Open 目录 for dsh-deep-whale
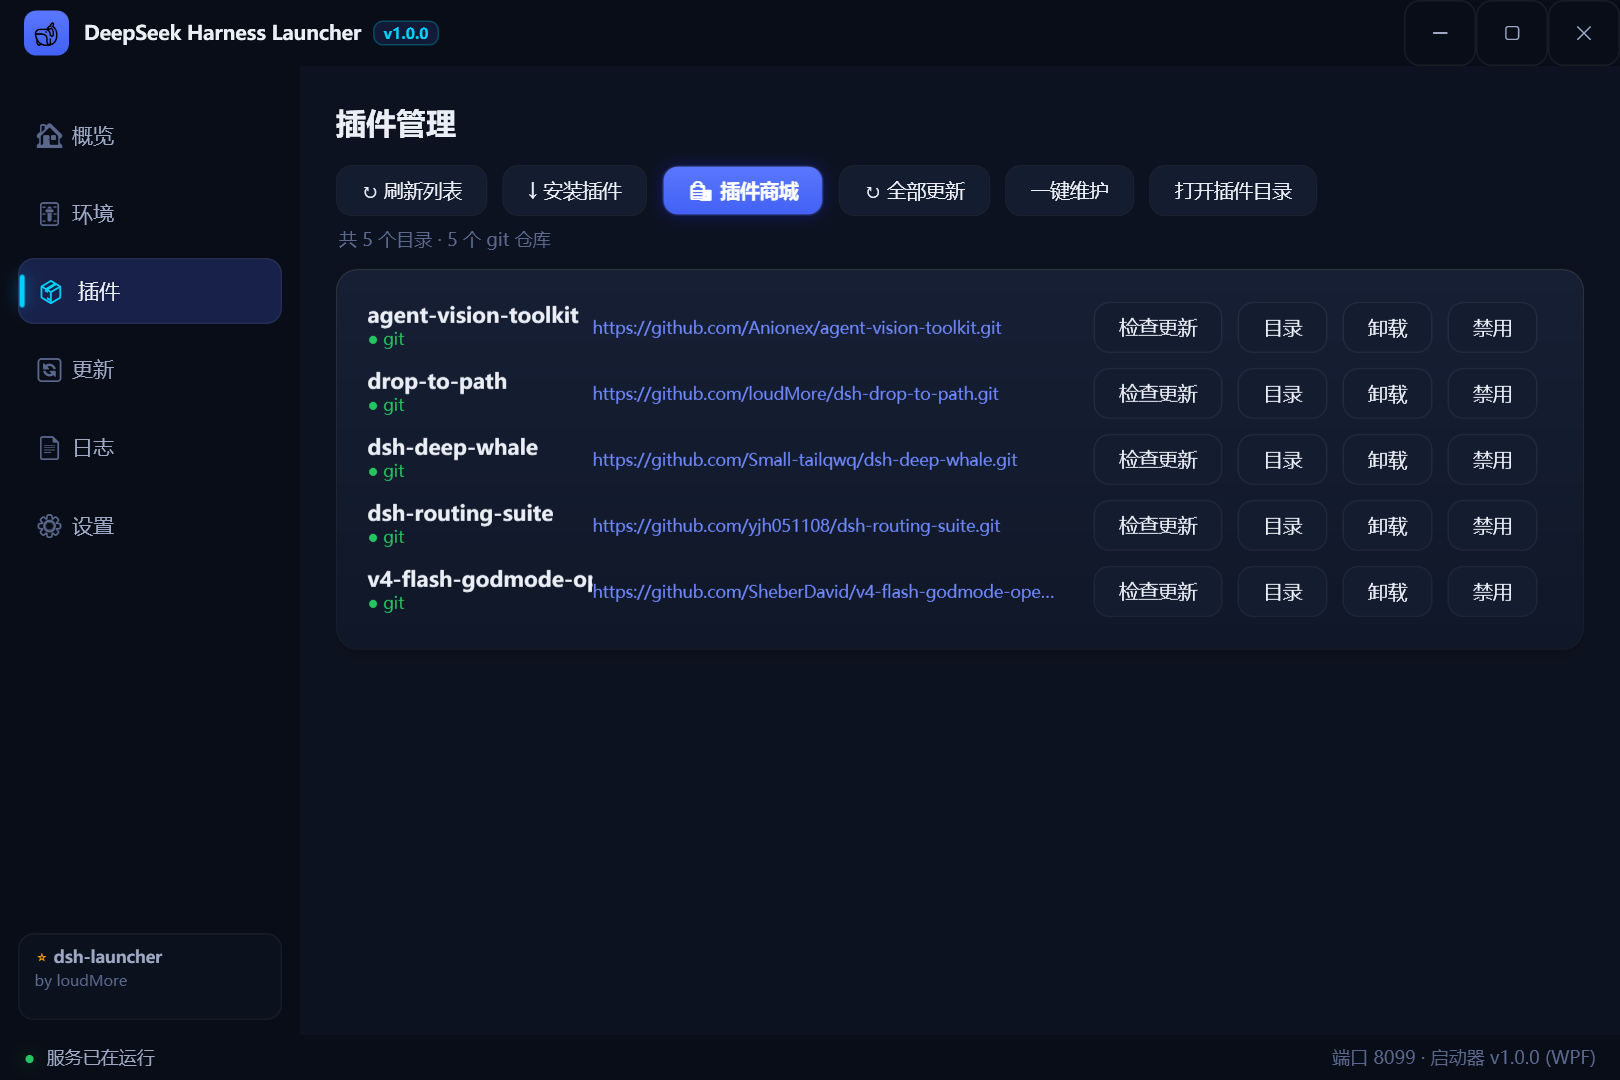The image size is (1620, 1080). 1283,460
